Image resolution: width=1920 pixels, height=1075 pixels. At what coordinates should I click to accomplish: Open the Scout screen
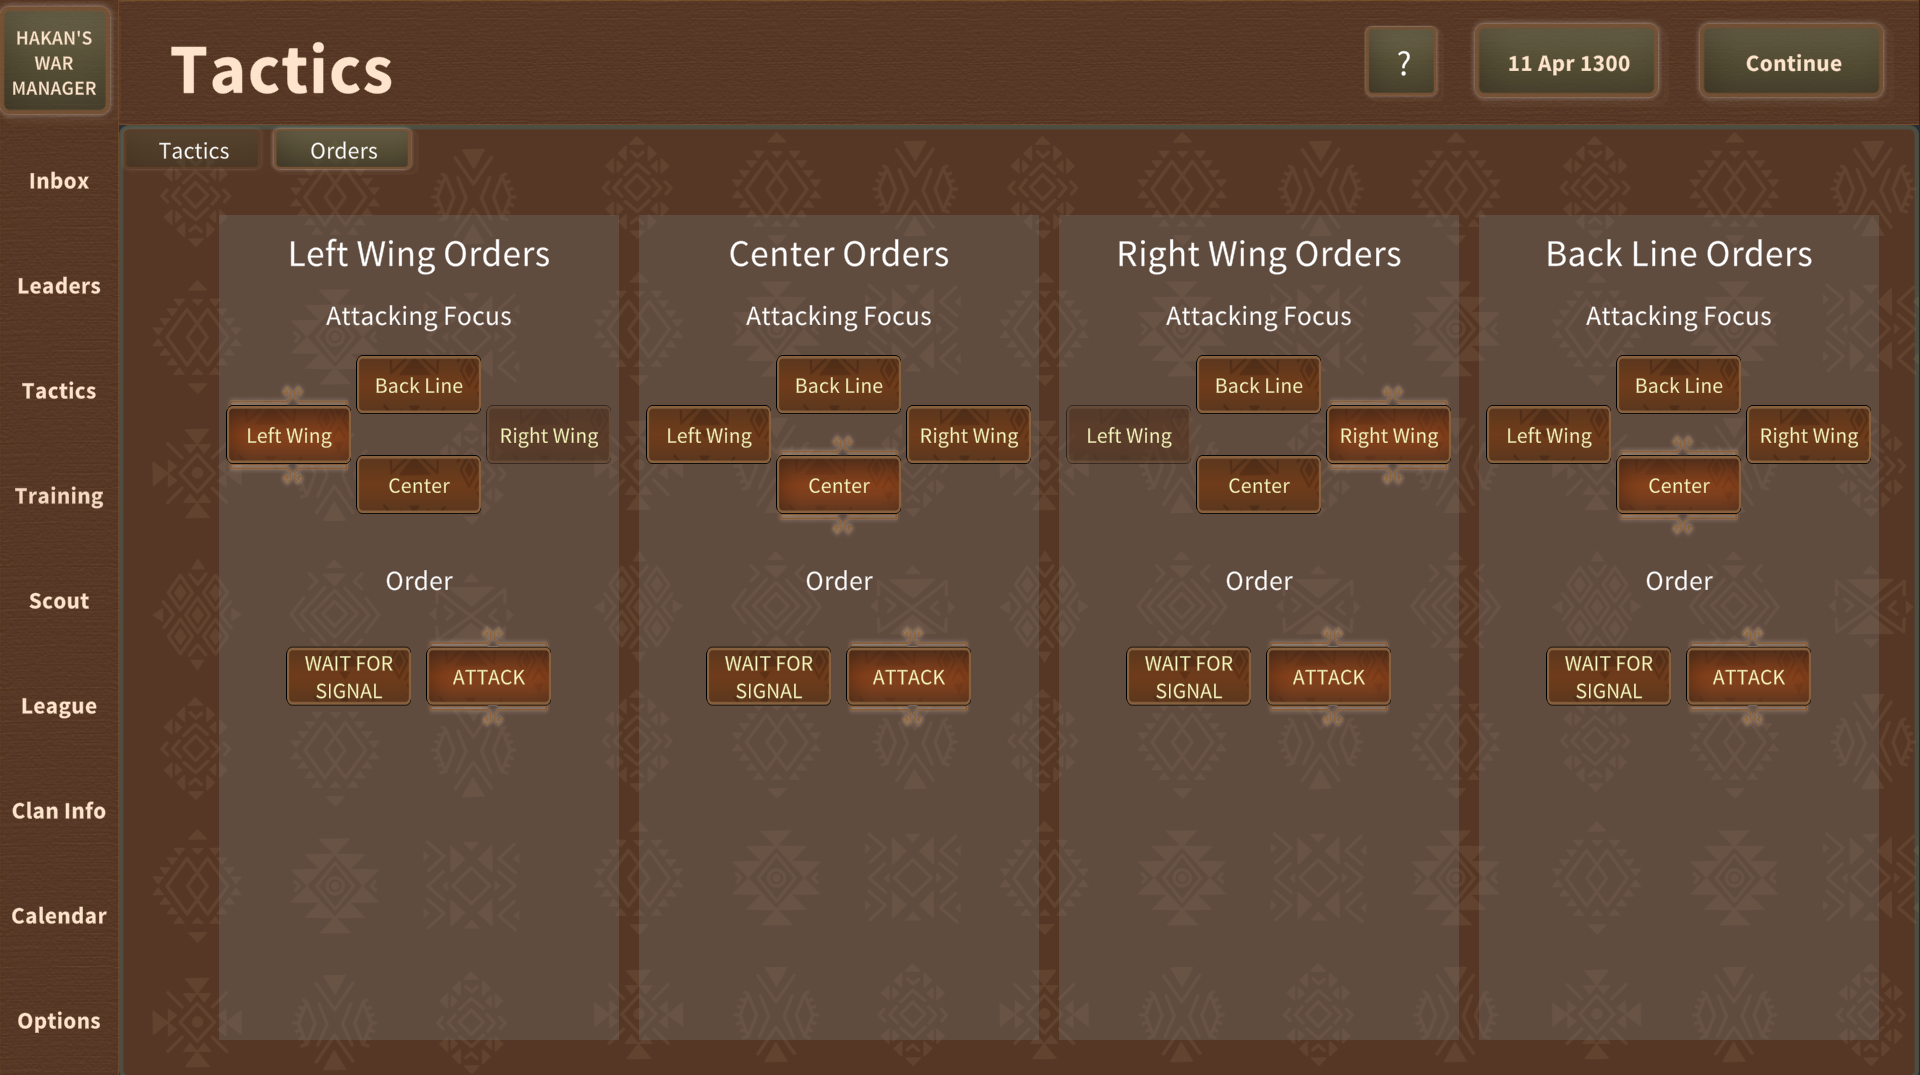coord(58,600)
